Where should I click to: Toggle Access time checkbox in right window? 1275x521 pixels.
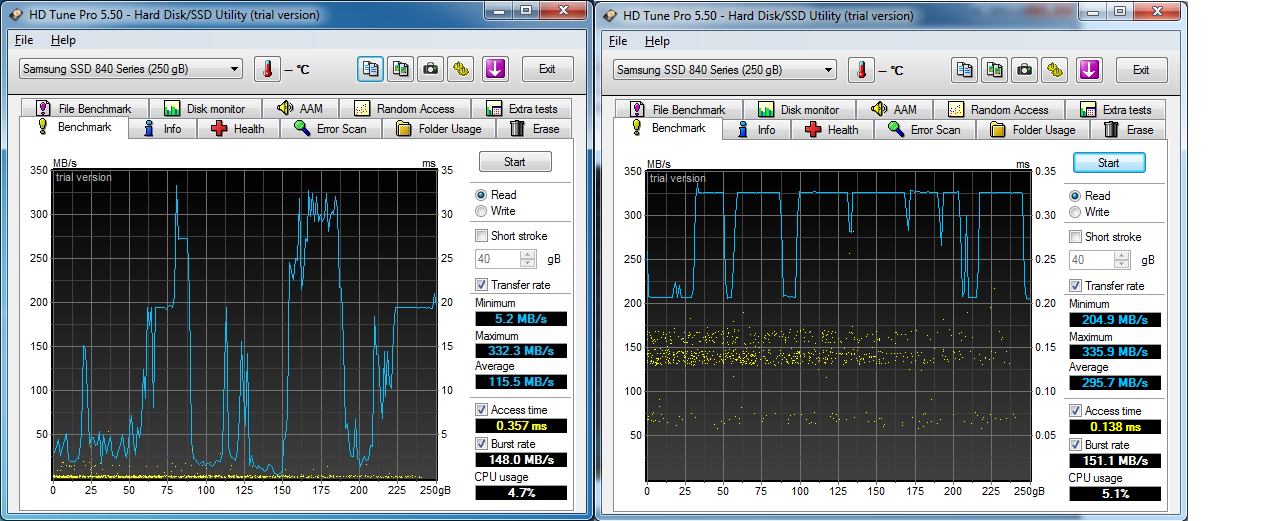(1076, 411)
